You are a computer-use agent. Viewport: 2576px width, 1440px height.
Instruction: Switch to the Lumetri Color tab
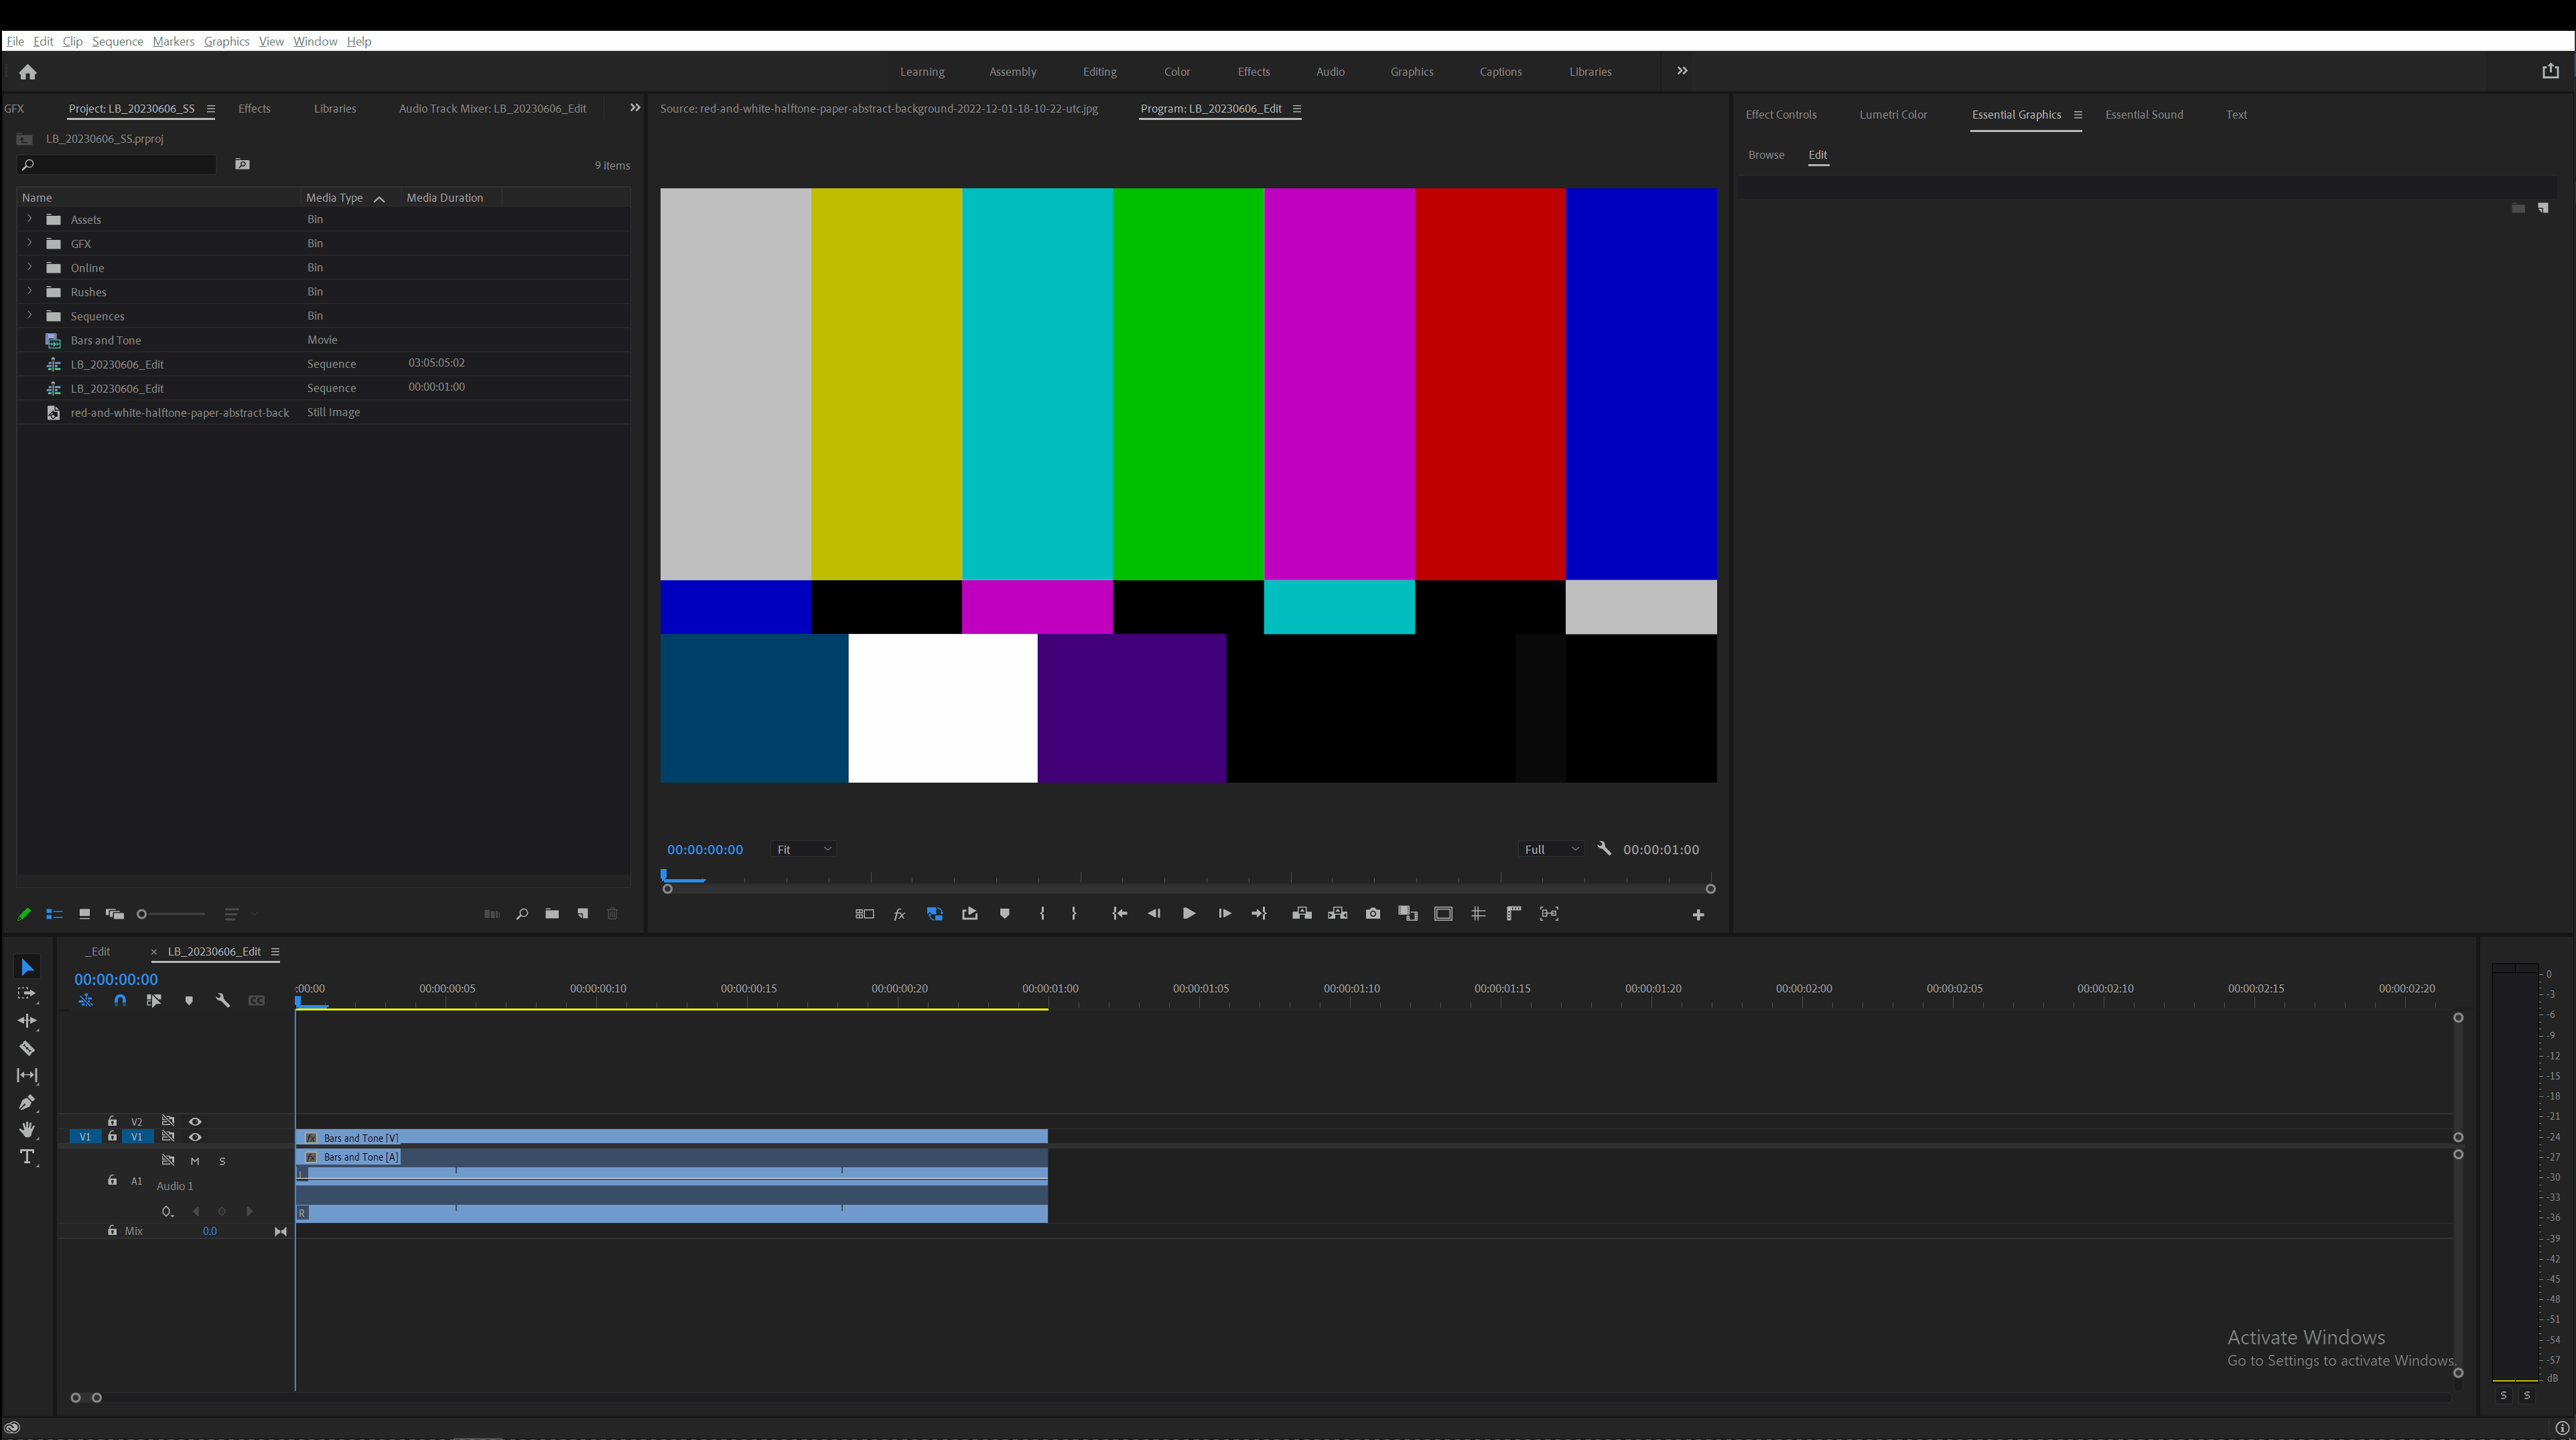(x=1892, y=114)
